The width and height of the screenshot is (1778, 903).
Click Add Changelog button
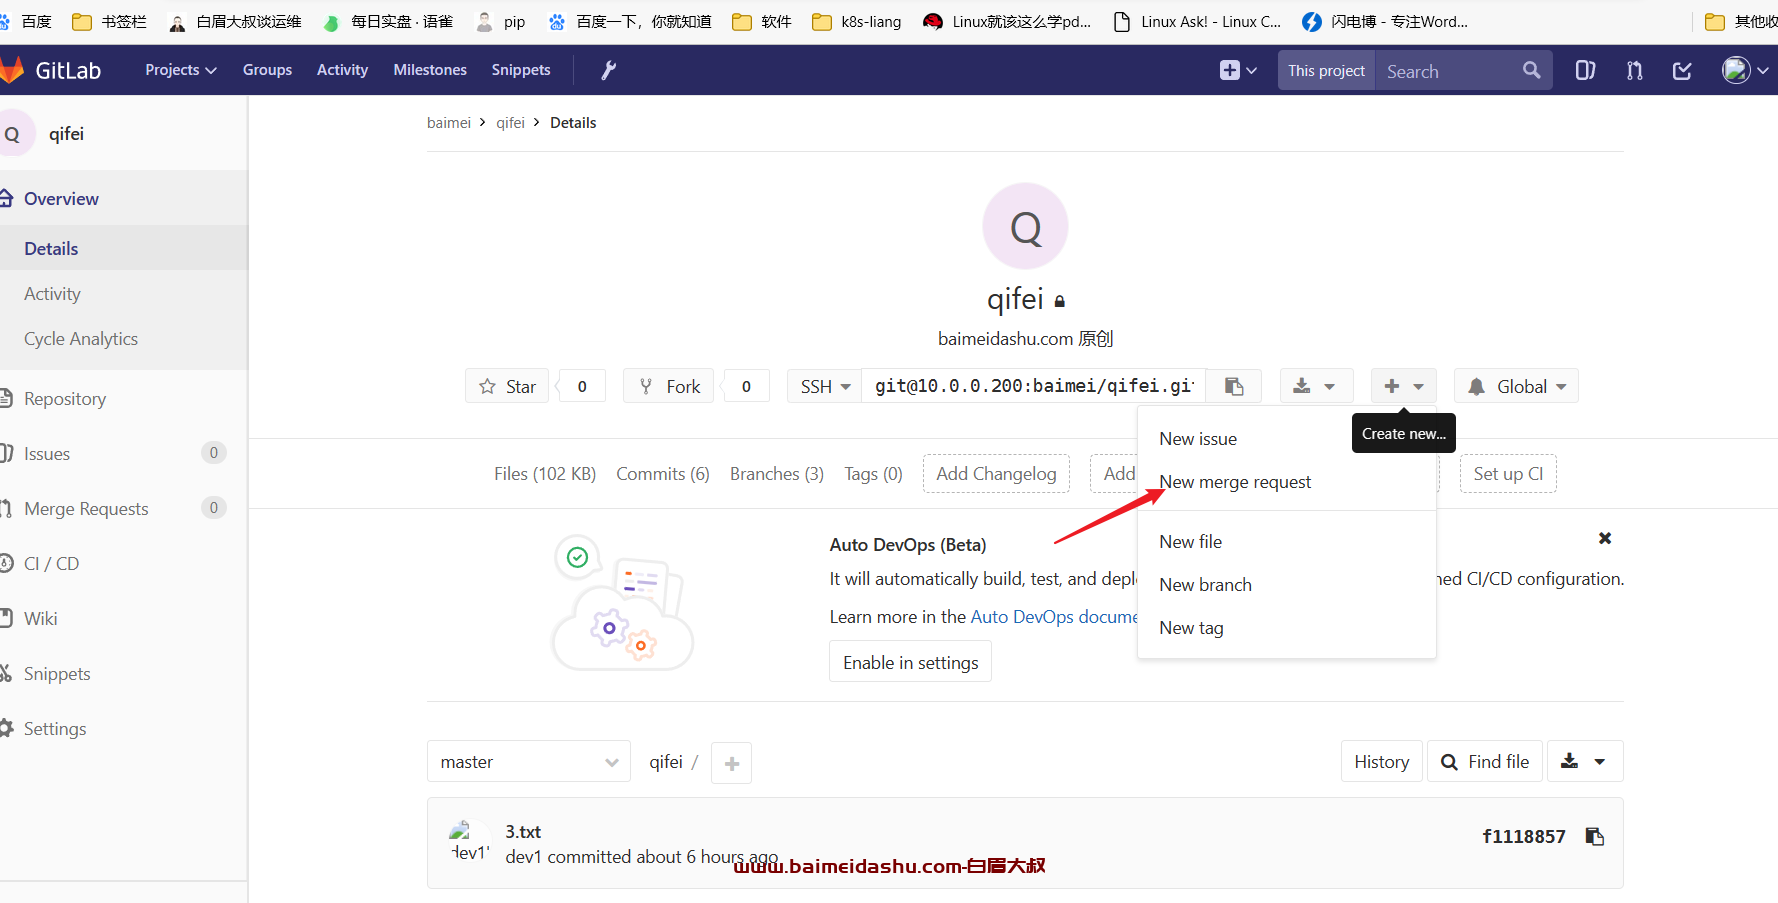coord(996,474)
